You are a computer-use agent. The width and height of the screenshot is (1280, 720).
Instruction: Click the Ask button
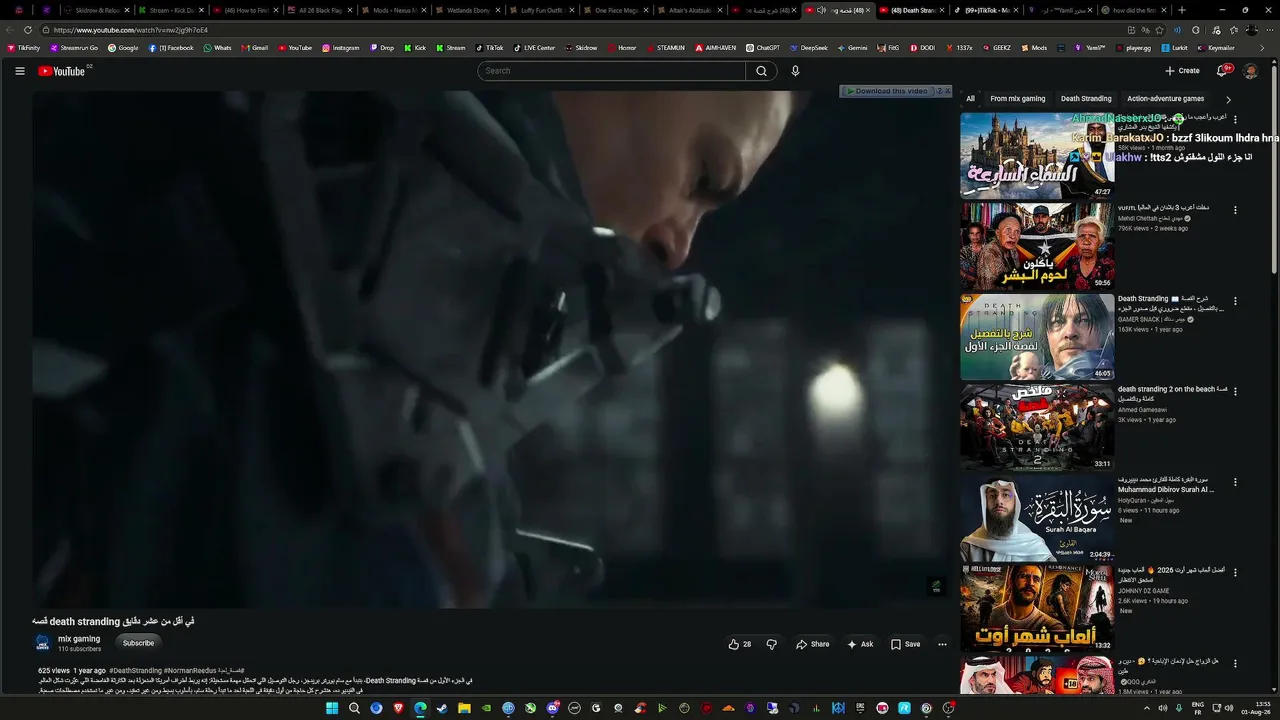860,644
